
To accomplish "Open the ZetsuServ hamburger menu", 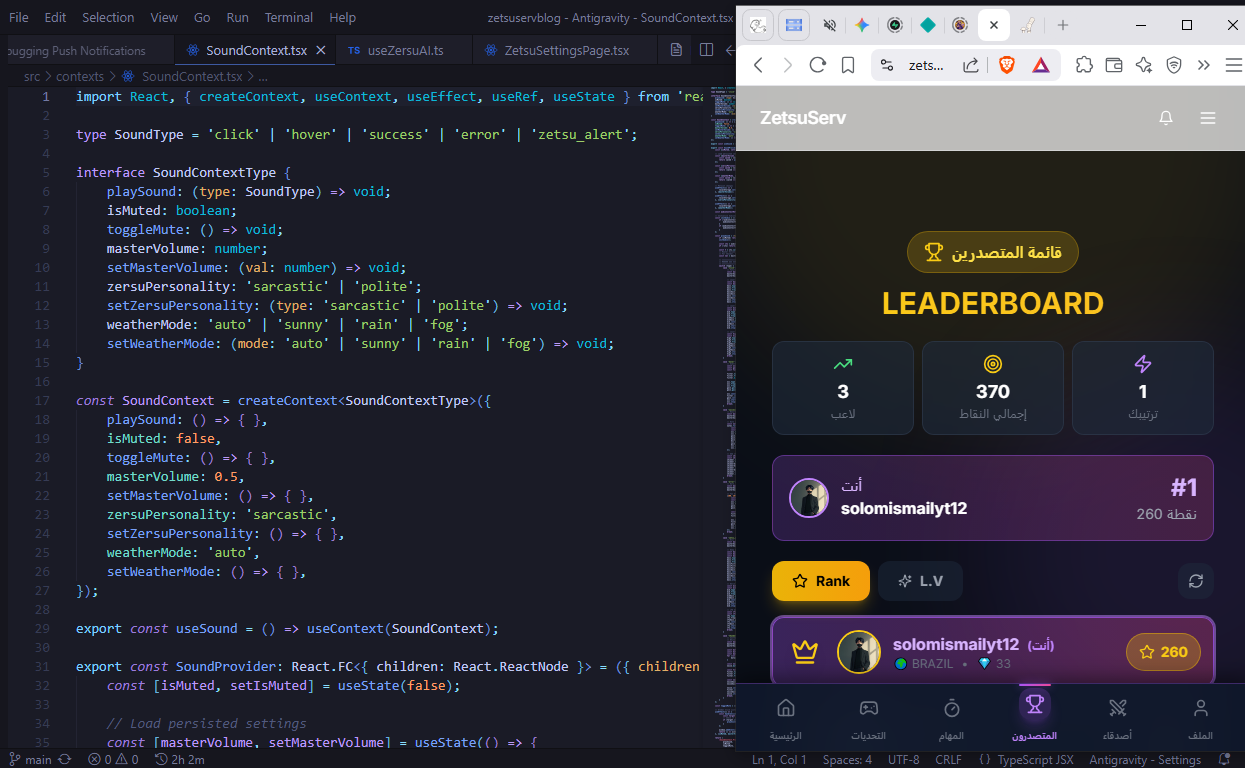I will [1208, 118].
